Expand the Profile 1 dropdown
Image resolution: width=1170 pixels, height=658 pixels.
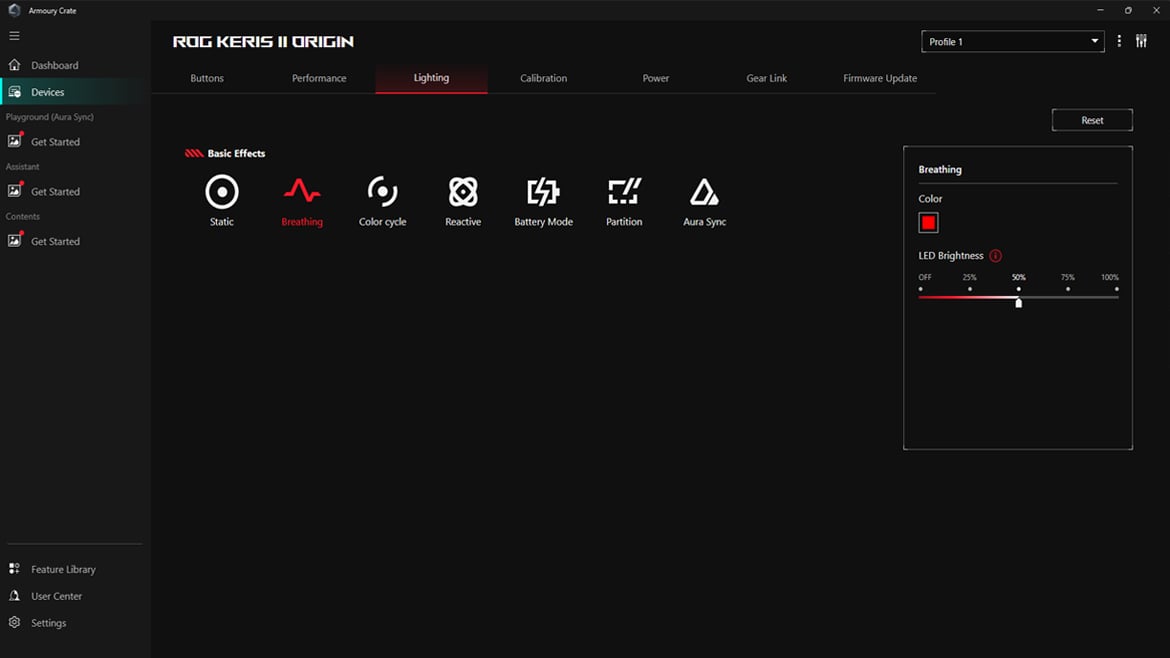click(x=1013, y=42)
